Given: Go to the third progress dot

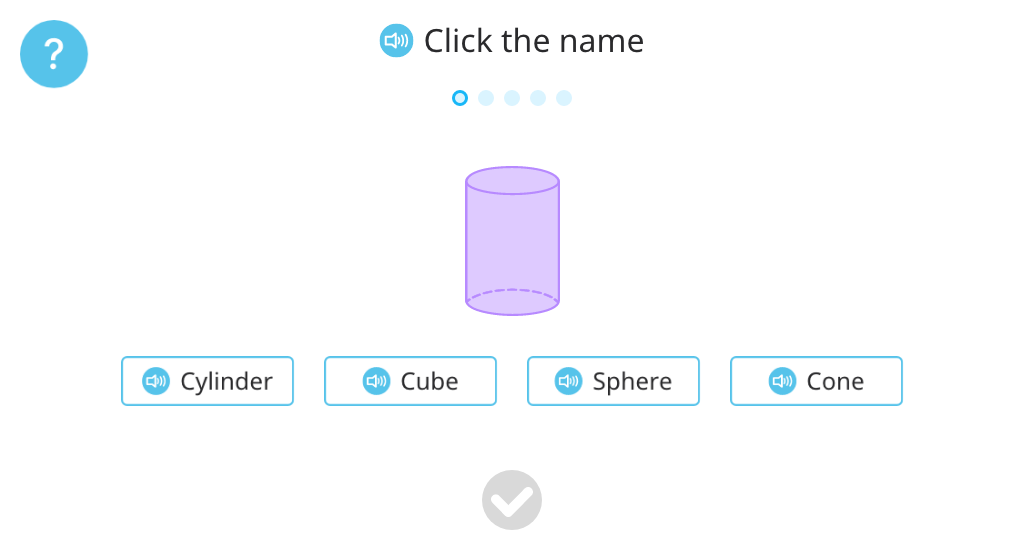Looking at the screenshot, I should 512,98.
